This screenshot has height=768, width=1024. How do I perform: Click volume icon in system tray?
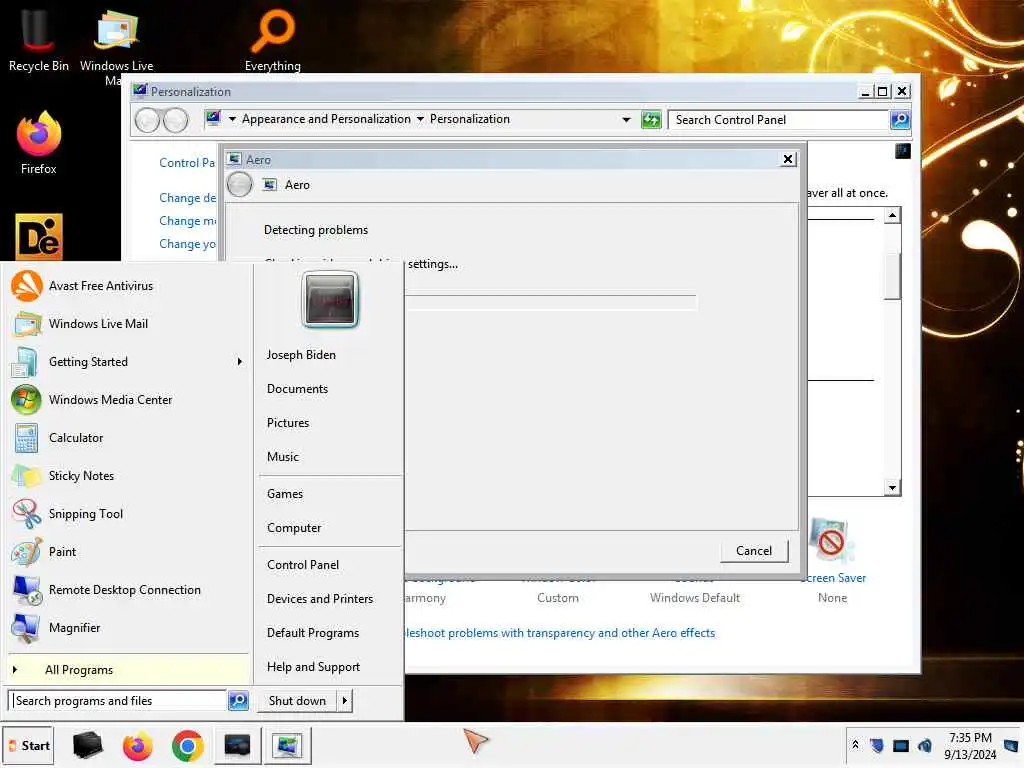[925, 745]
